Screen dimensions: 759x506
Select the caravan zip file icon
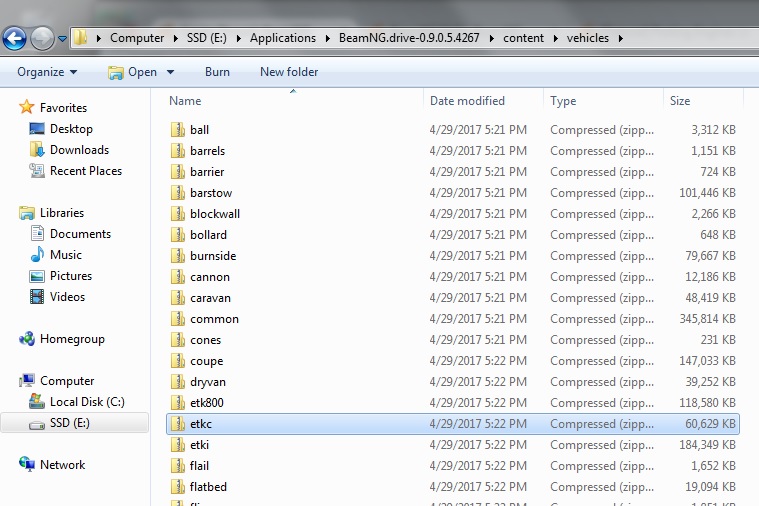click(x=178, y=298)
